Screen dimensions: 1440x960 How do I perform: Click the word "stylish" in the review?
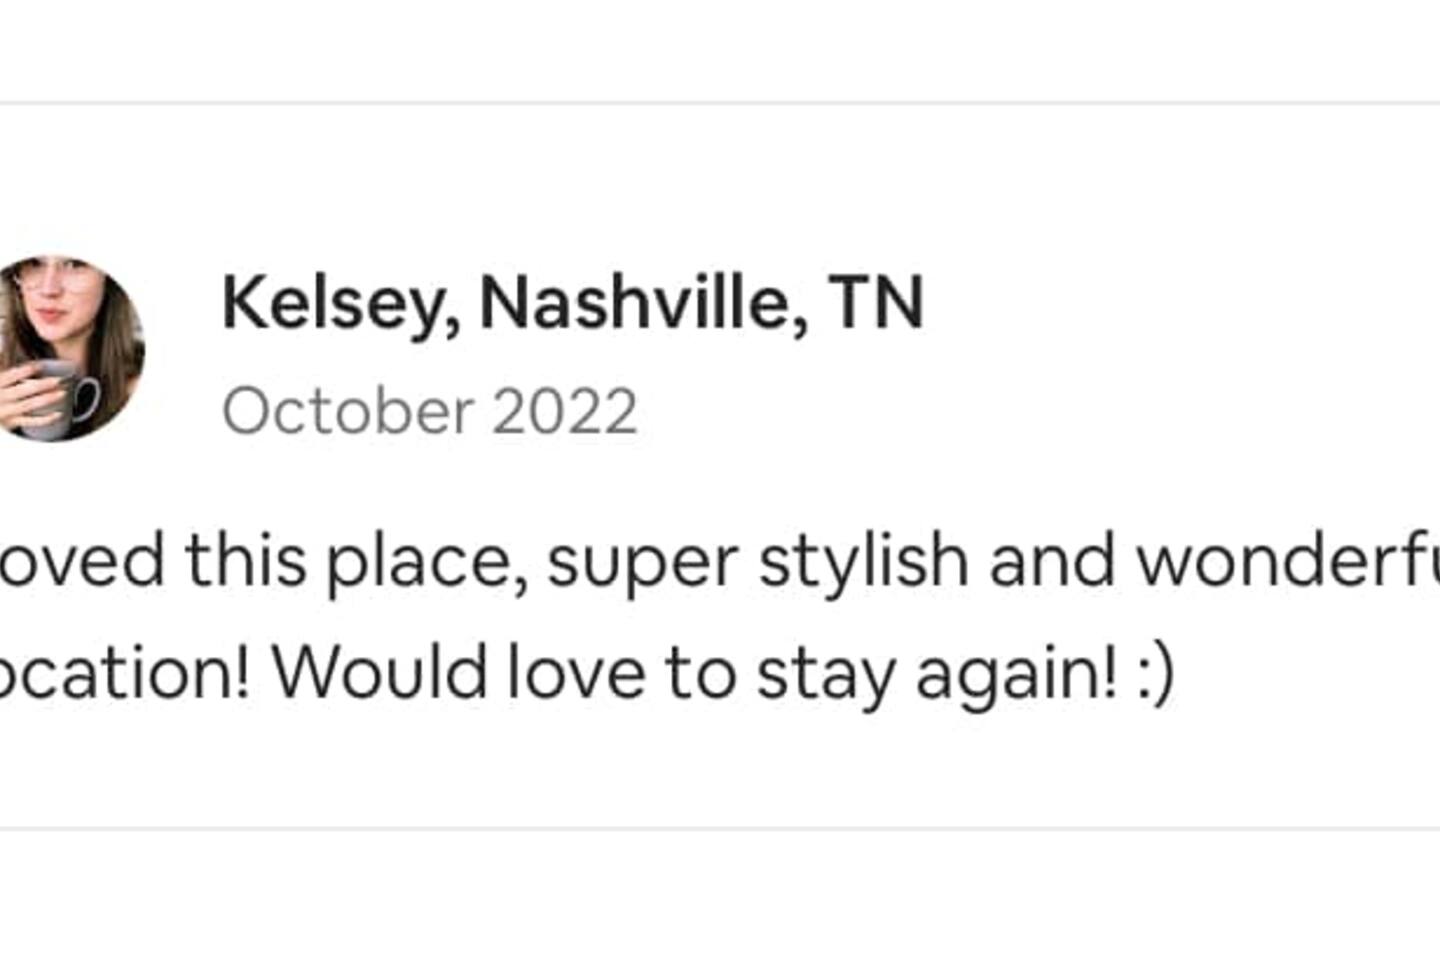coord(862,562)
